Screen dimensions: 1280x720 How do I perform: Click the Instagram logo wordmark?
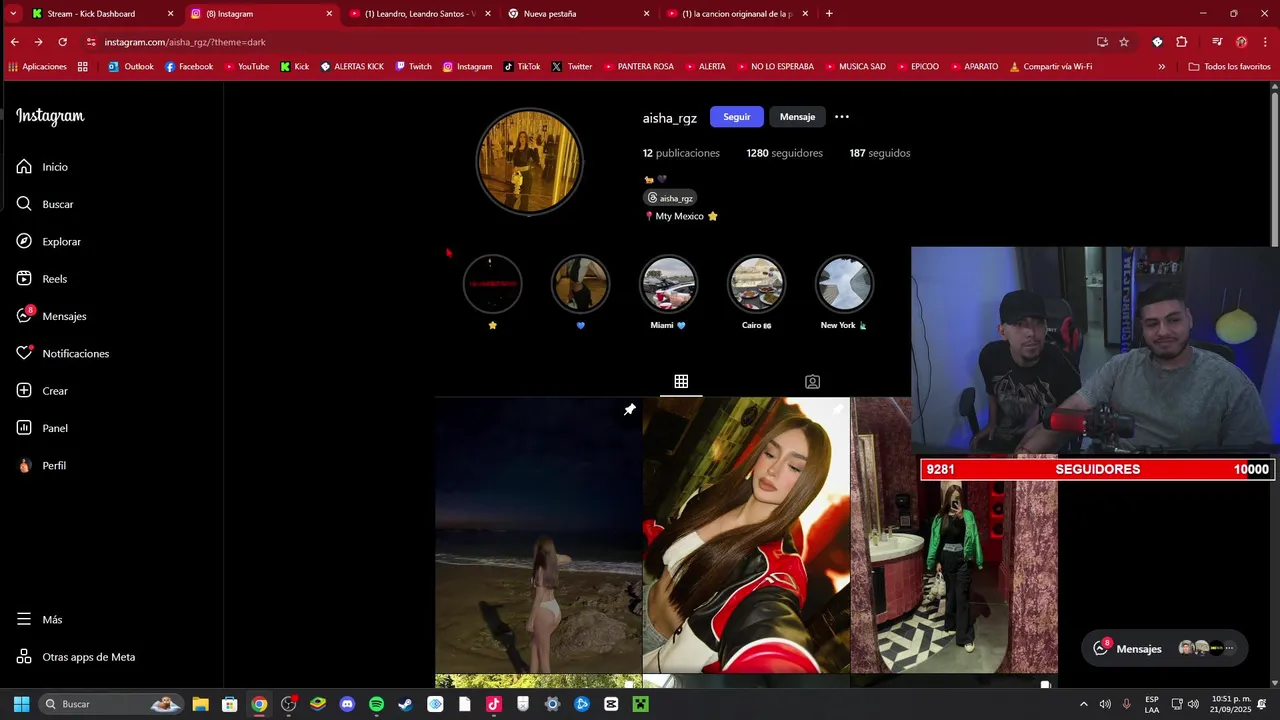(x=50, y=116)
